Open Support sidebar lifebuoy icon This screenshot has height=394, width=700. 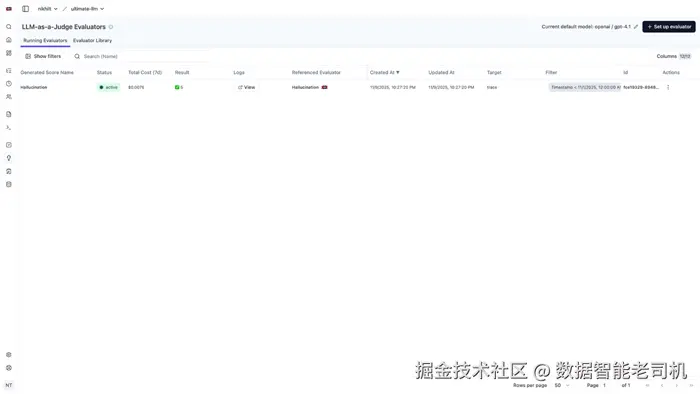pos(8,368)
